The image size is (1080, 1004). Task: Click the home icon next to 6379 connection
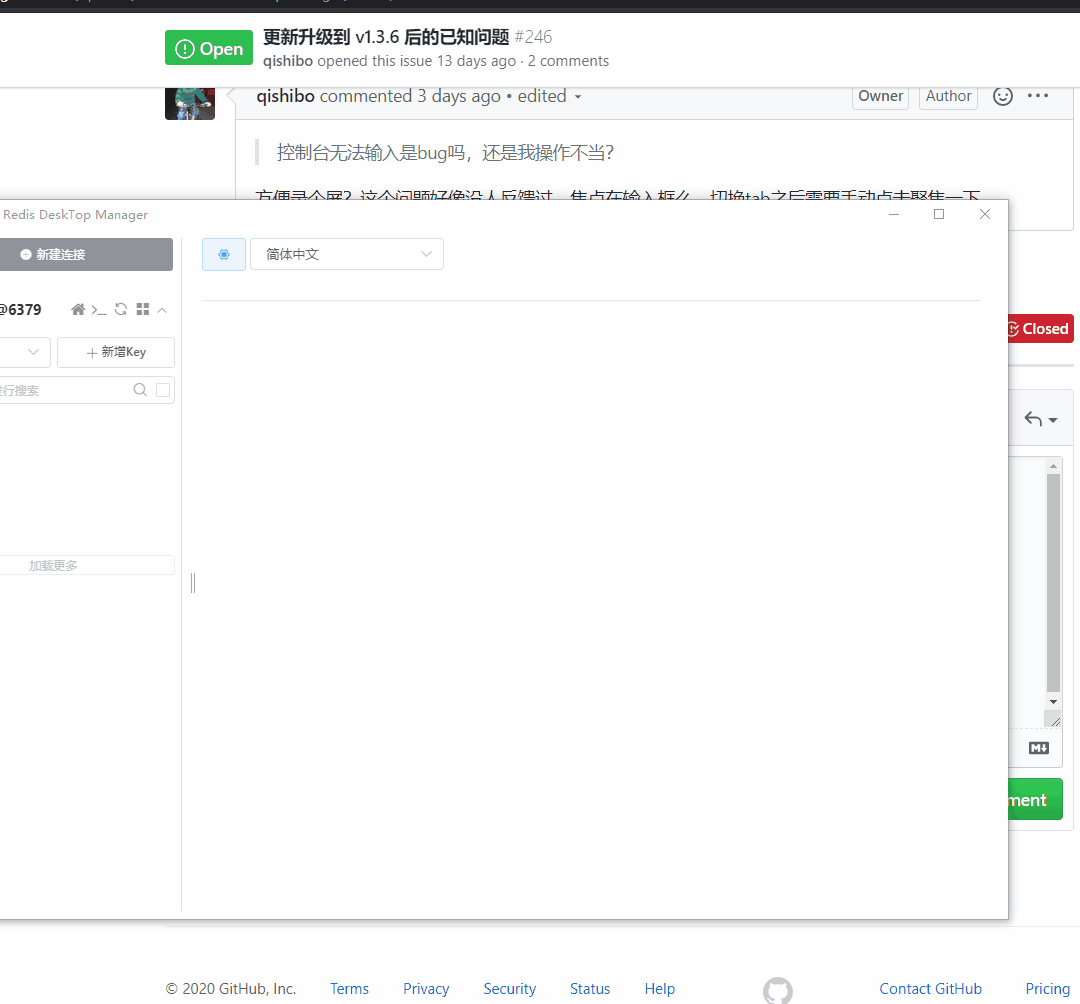click(x=78, y=310)
